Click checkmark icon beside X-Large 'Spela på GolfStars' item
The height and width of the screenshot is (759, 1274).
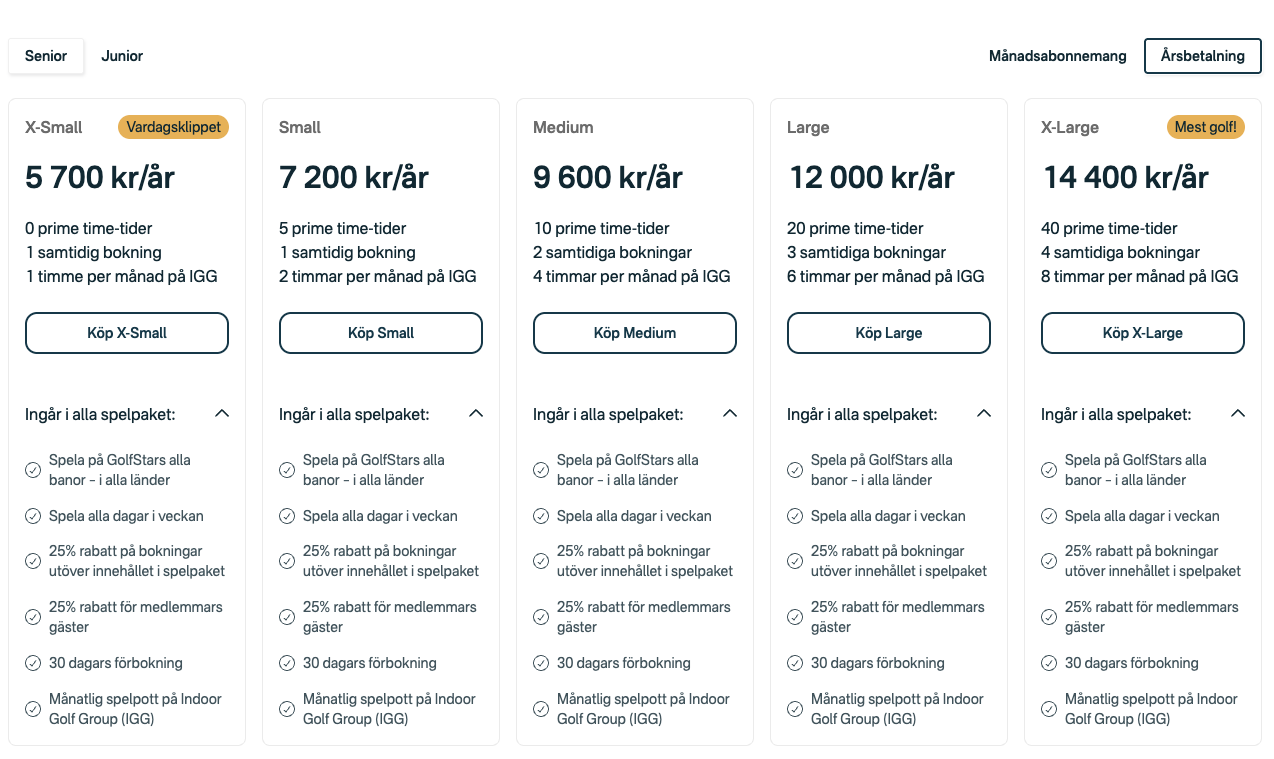(1049, 470)
